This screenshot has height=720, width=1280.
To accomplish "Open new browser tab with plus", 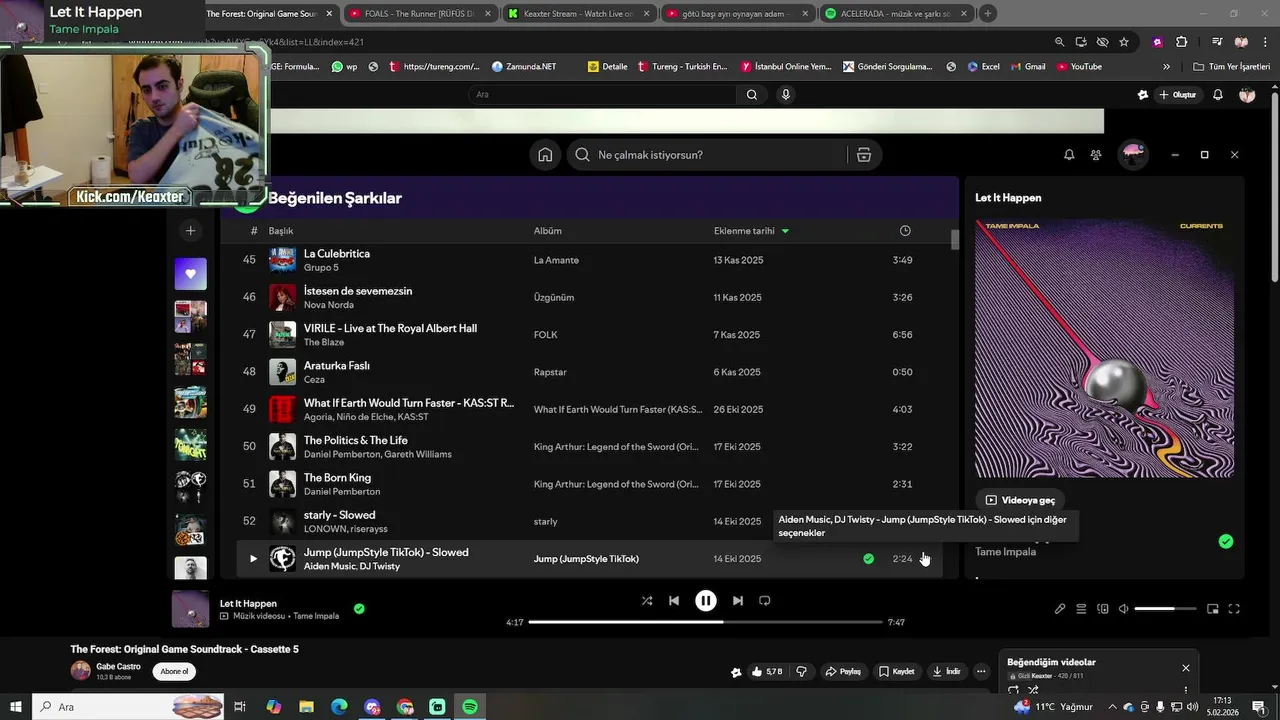I will [x=988, y=14].
